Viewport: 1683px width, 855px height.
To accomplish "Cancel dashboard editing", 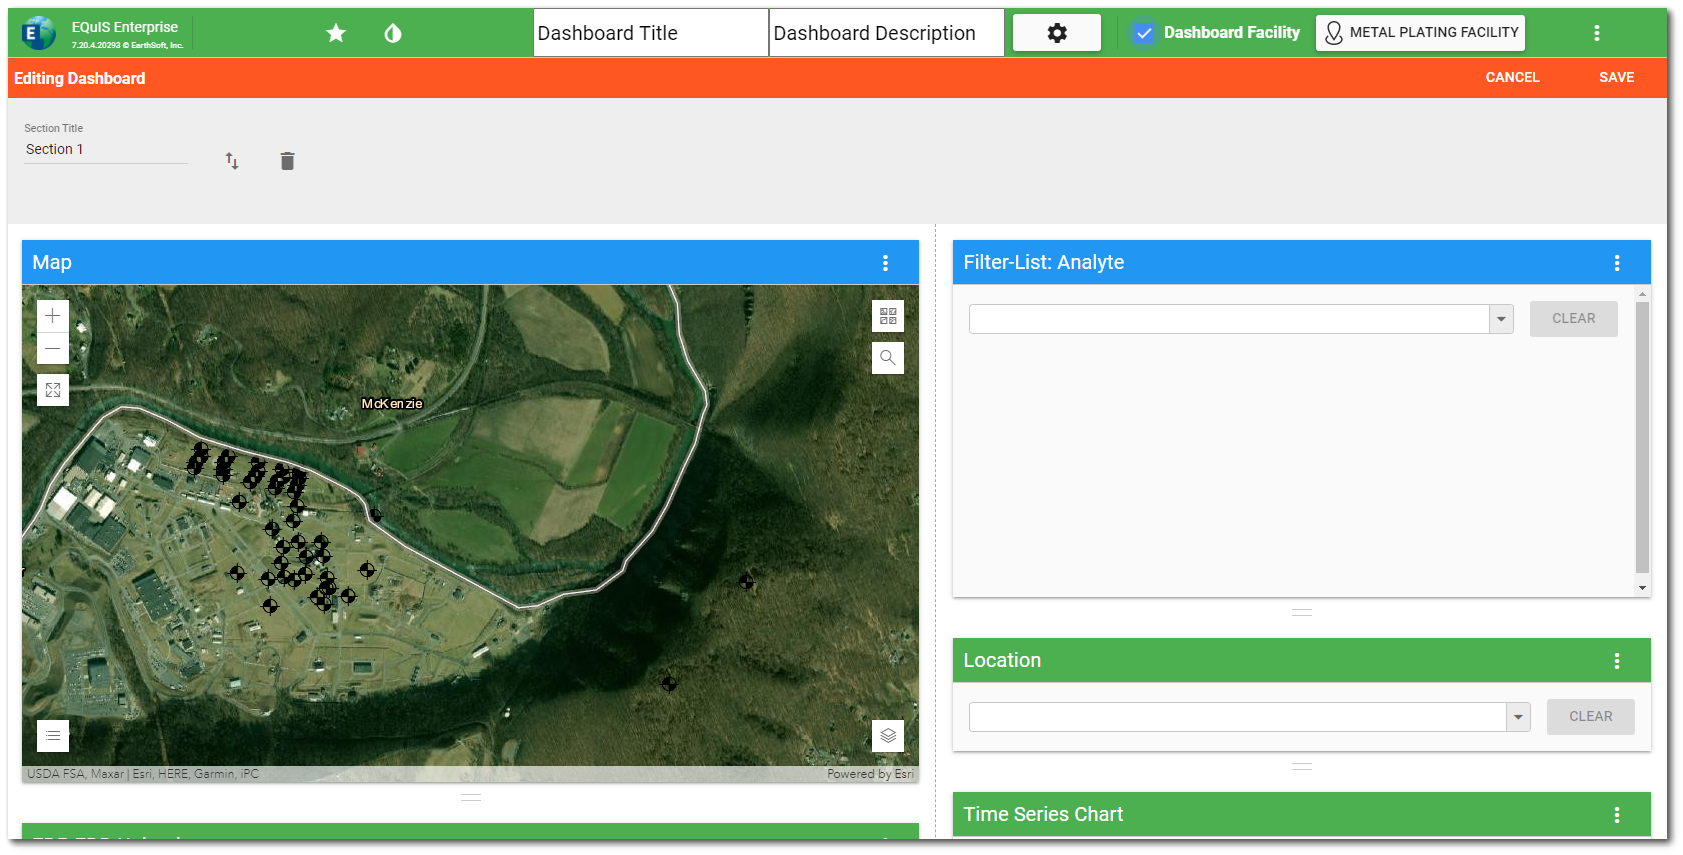I will pyautogui.click(x=1512, y=77).
